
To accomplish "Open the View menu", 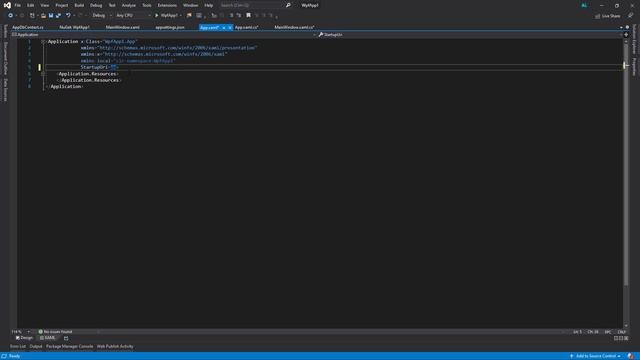I will 44,5.
